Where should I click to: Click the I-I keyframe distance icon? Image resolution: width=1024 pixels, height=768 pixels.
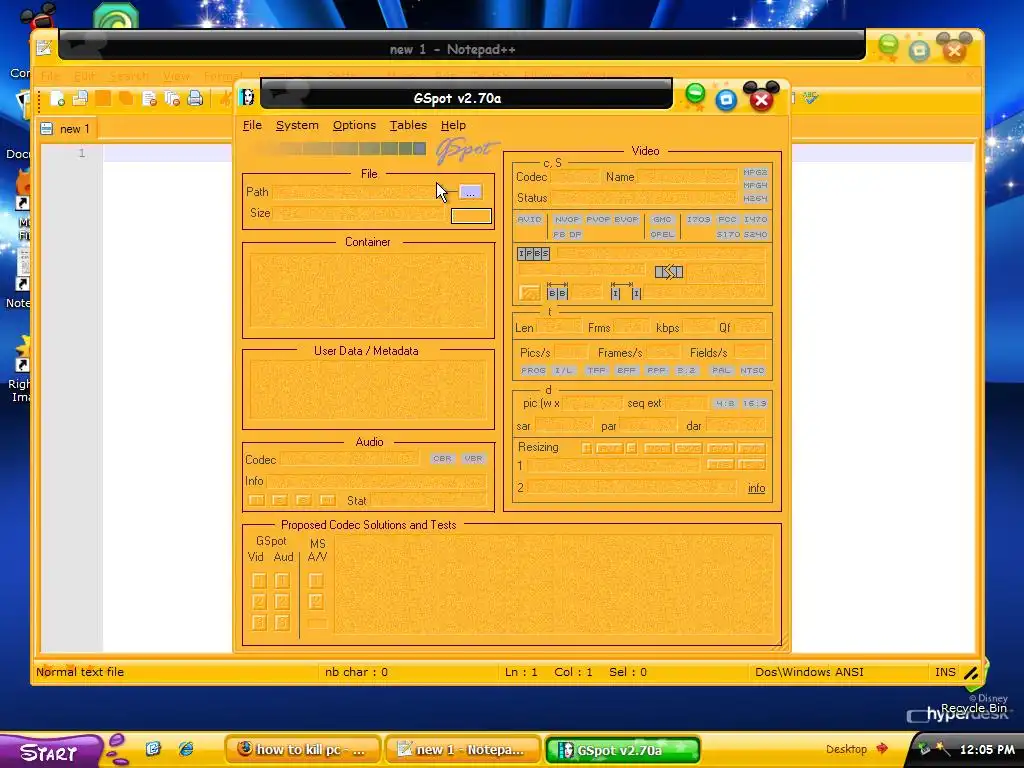626,291
